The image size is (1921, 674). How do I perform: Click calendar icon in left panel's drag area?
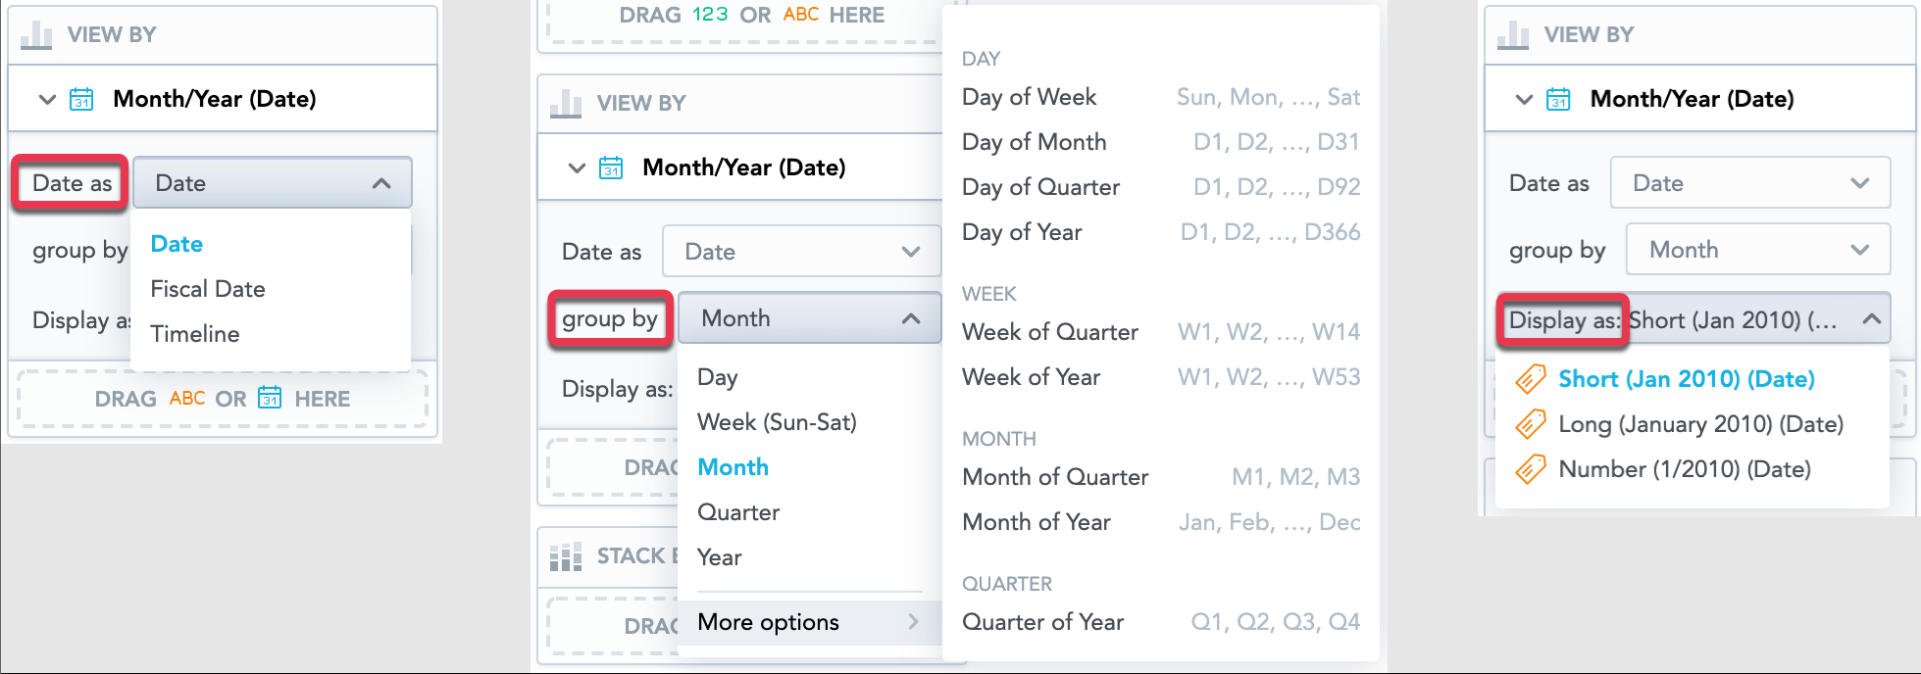pos(270,398)
